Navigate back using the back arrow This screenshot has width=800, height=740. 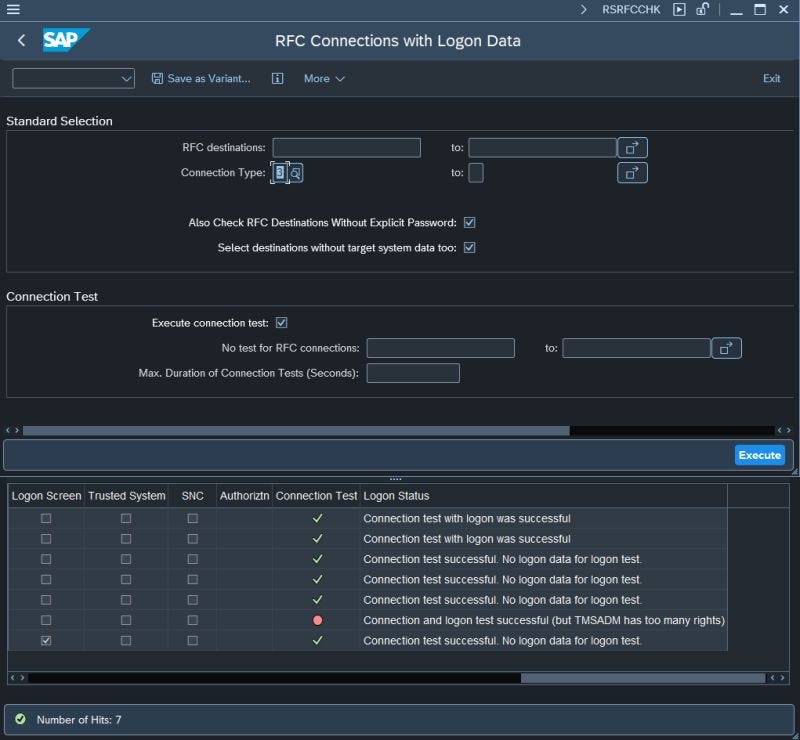[22, 41]
